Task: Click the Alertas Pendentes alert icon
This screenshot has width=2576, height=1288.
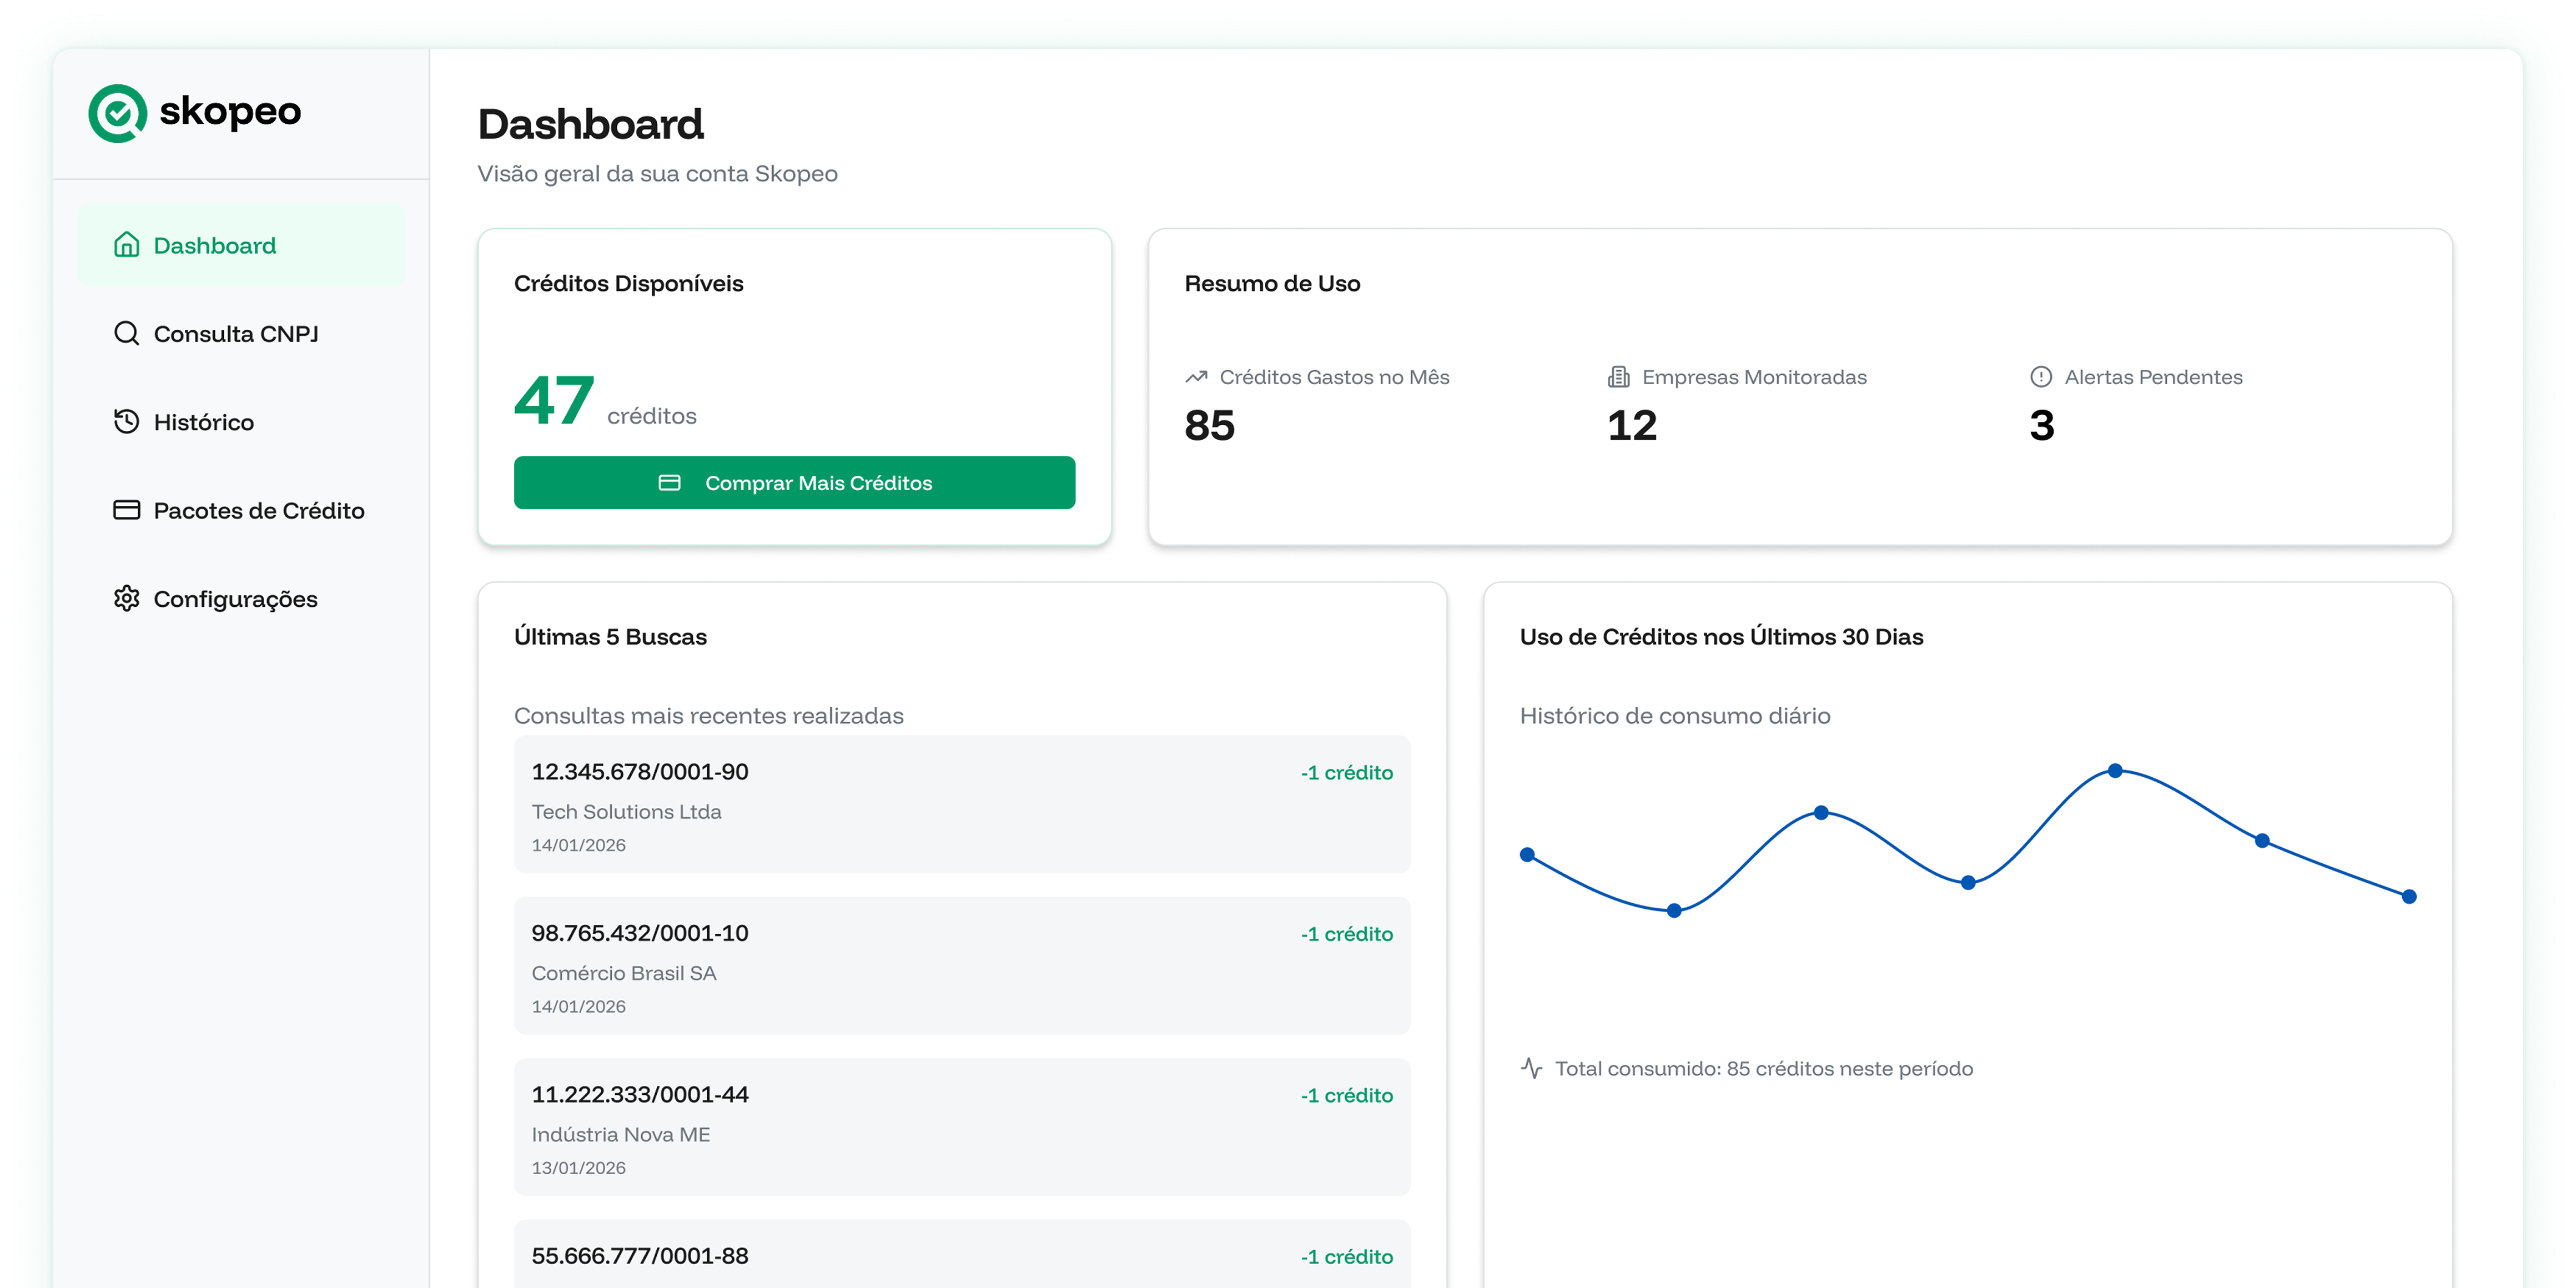Action: (2041, 377)
